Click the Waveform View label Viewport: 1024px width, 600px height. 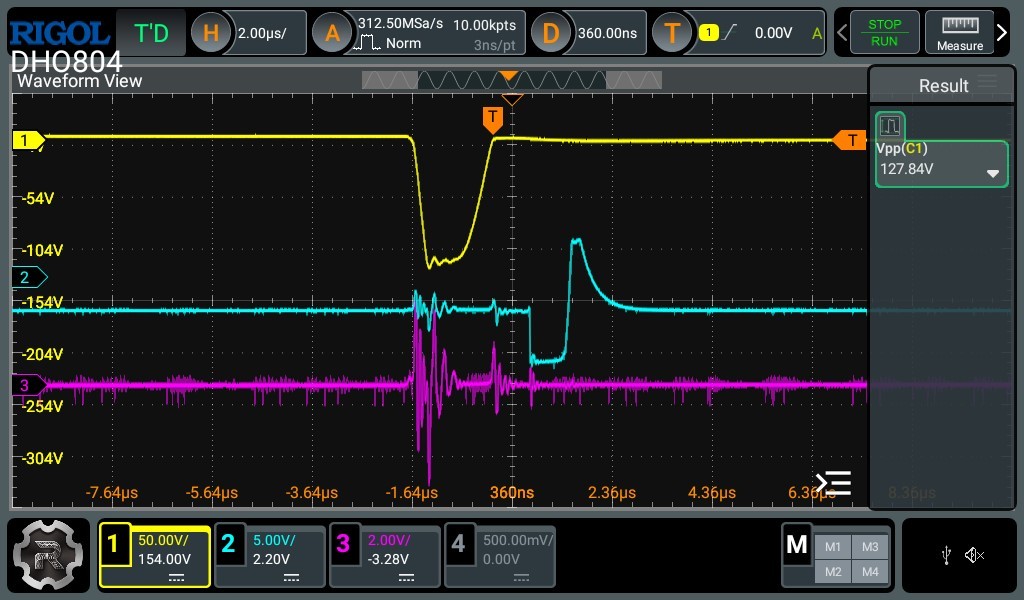click(x=79, y=81)
